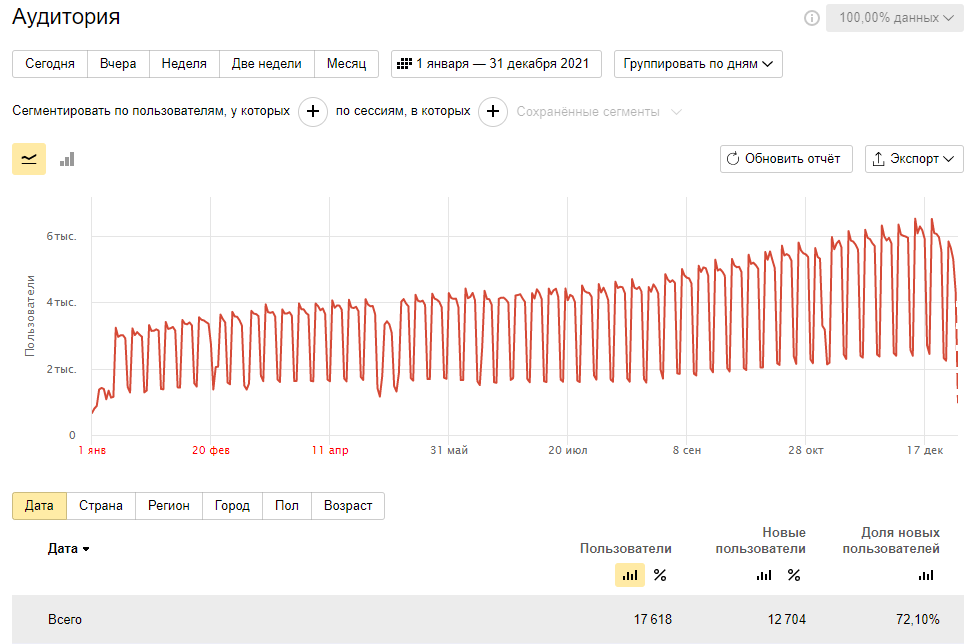This screenshot has width=976, height=644.
Task: Open date range 1 января — 31 декабря 2021
Action: 496,64
